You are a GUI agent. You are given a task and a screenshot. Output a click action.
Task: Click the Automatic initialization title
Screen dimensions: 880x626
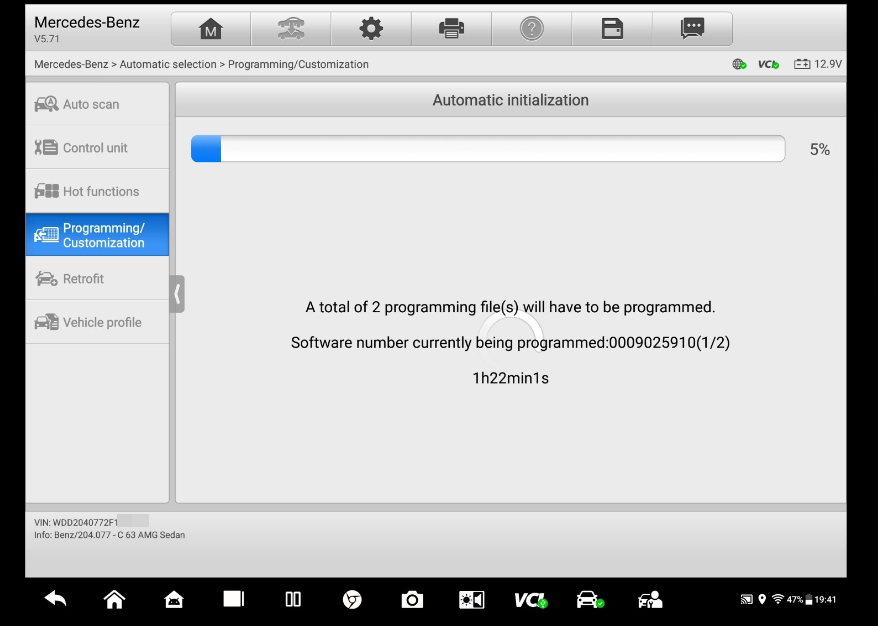coord(510,100)
